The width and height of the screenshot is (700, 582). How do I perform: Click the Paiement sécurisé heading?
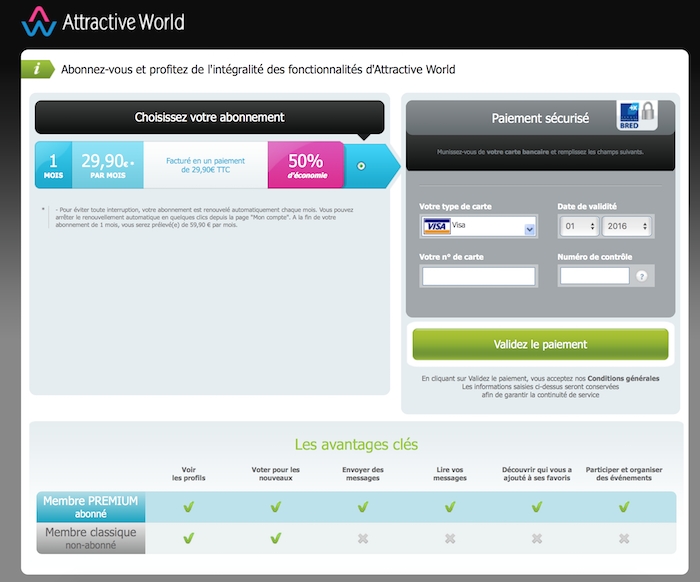coord(540,118)
